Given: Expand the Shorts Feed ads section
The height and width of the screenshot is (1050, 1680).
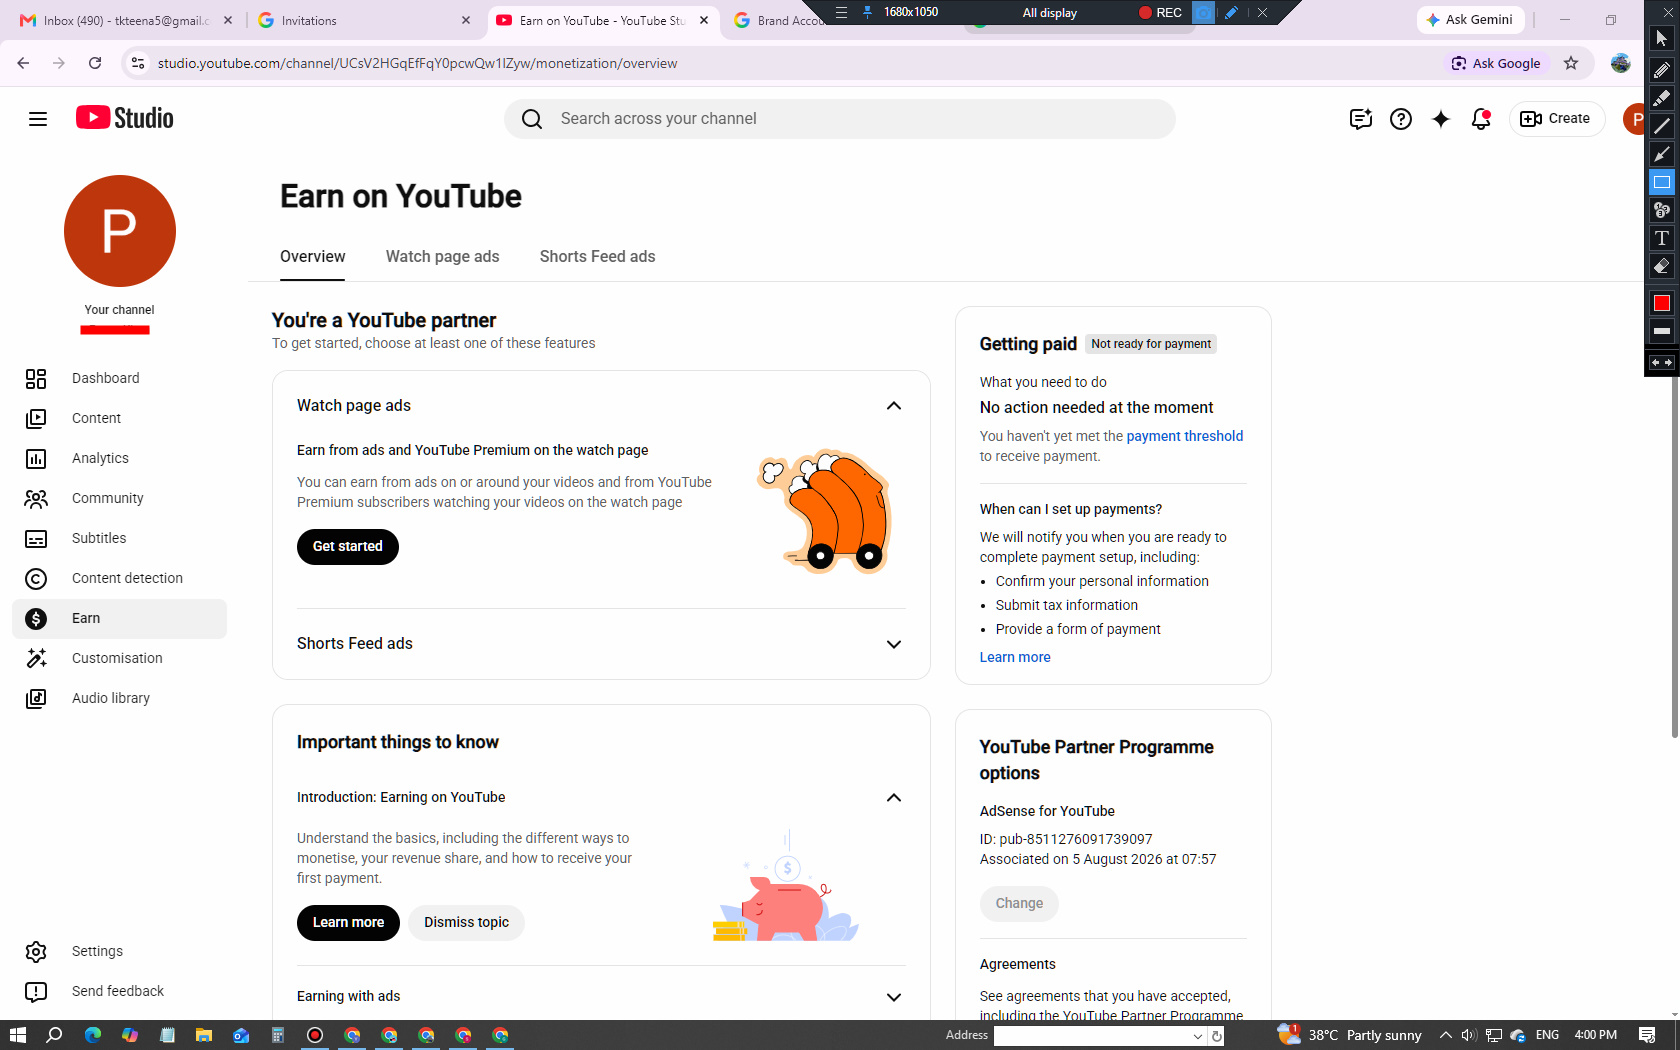Looking at the screenshot, I should point(894,644).
